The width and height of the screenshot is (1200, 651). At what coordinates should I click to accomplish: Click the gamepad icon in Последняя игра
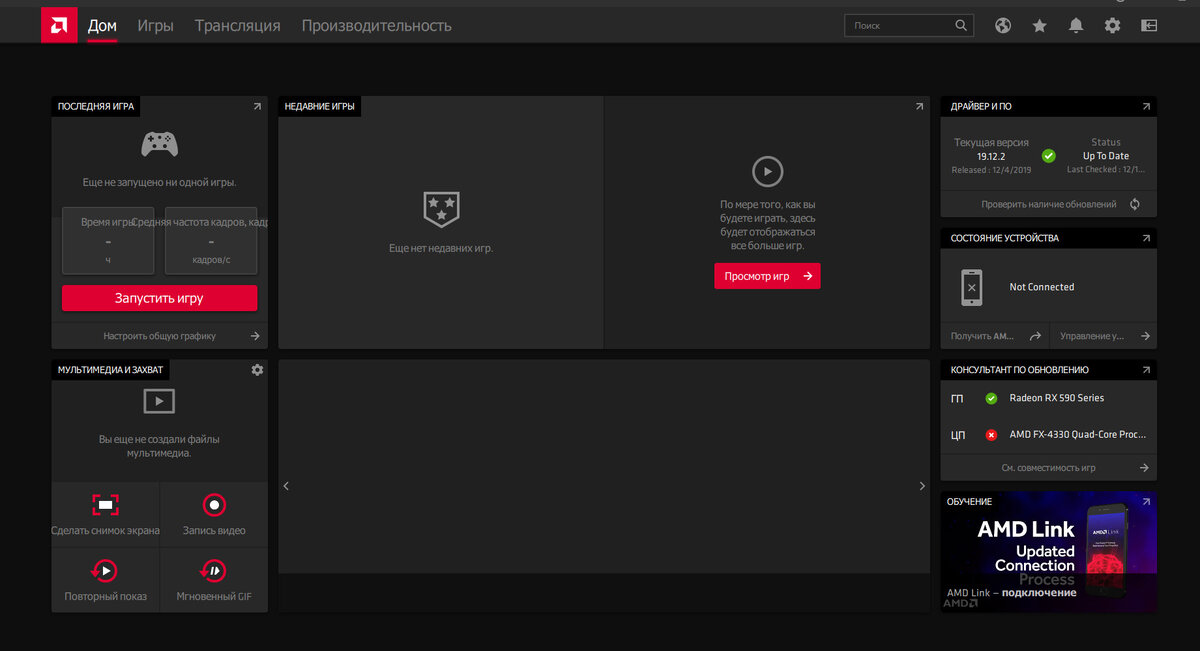click(x=159, y=145)
